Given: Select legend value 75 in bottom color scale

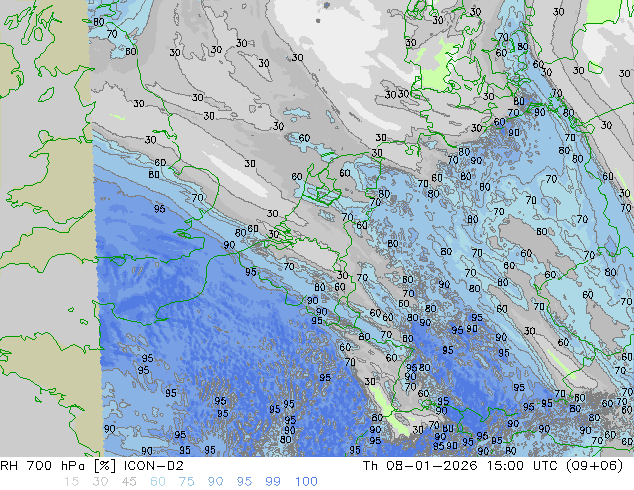Looking at the screenshot, I should (x=186, y=482).
